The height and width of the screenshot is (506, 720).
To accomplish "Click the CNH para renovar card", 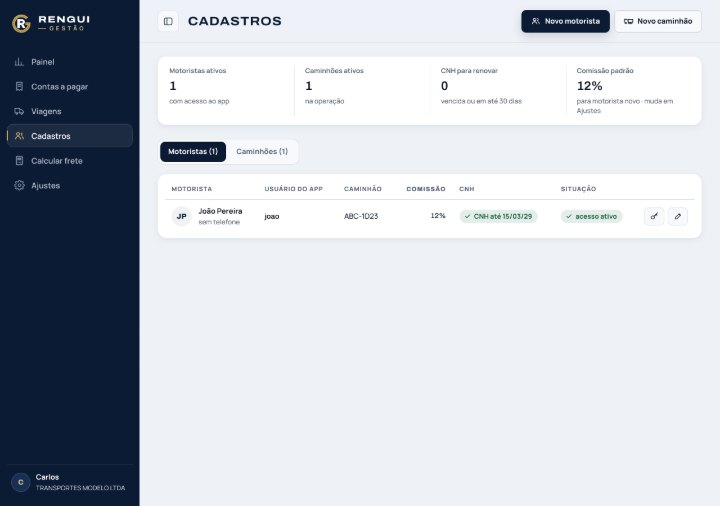I will (498, 90).
